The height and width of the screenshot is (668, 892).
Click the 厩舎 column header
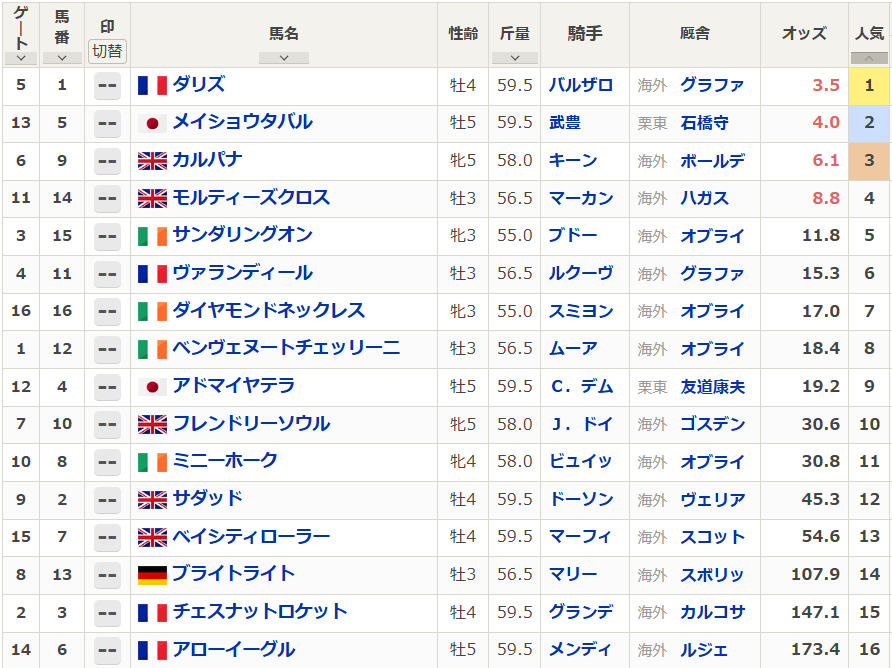[695, 34]
